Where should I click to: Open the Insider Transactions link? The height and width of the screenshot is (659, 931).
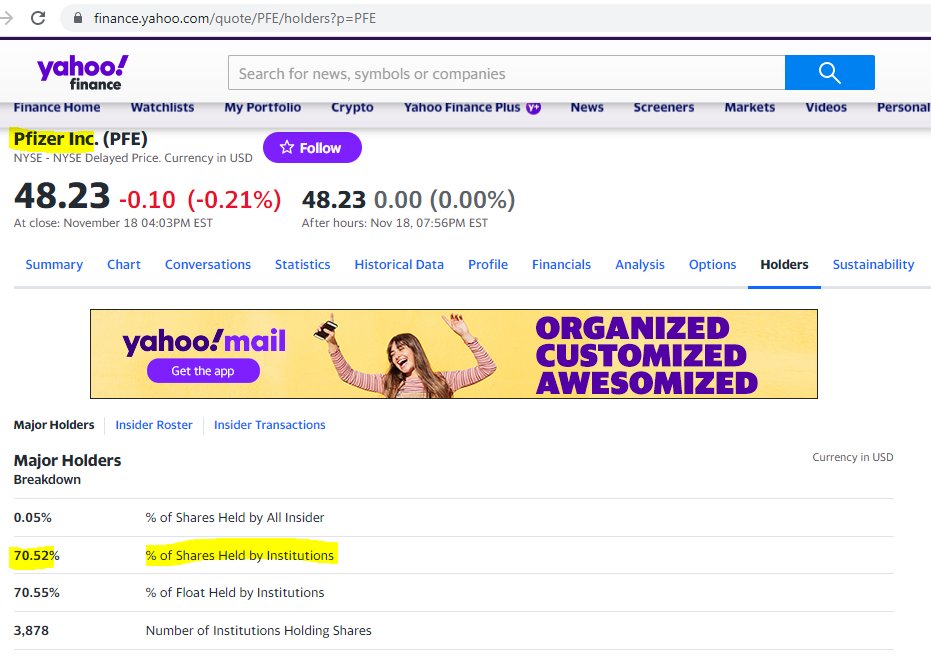270,424
